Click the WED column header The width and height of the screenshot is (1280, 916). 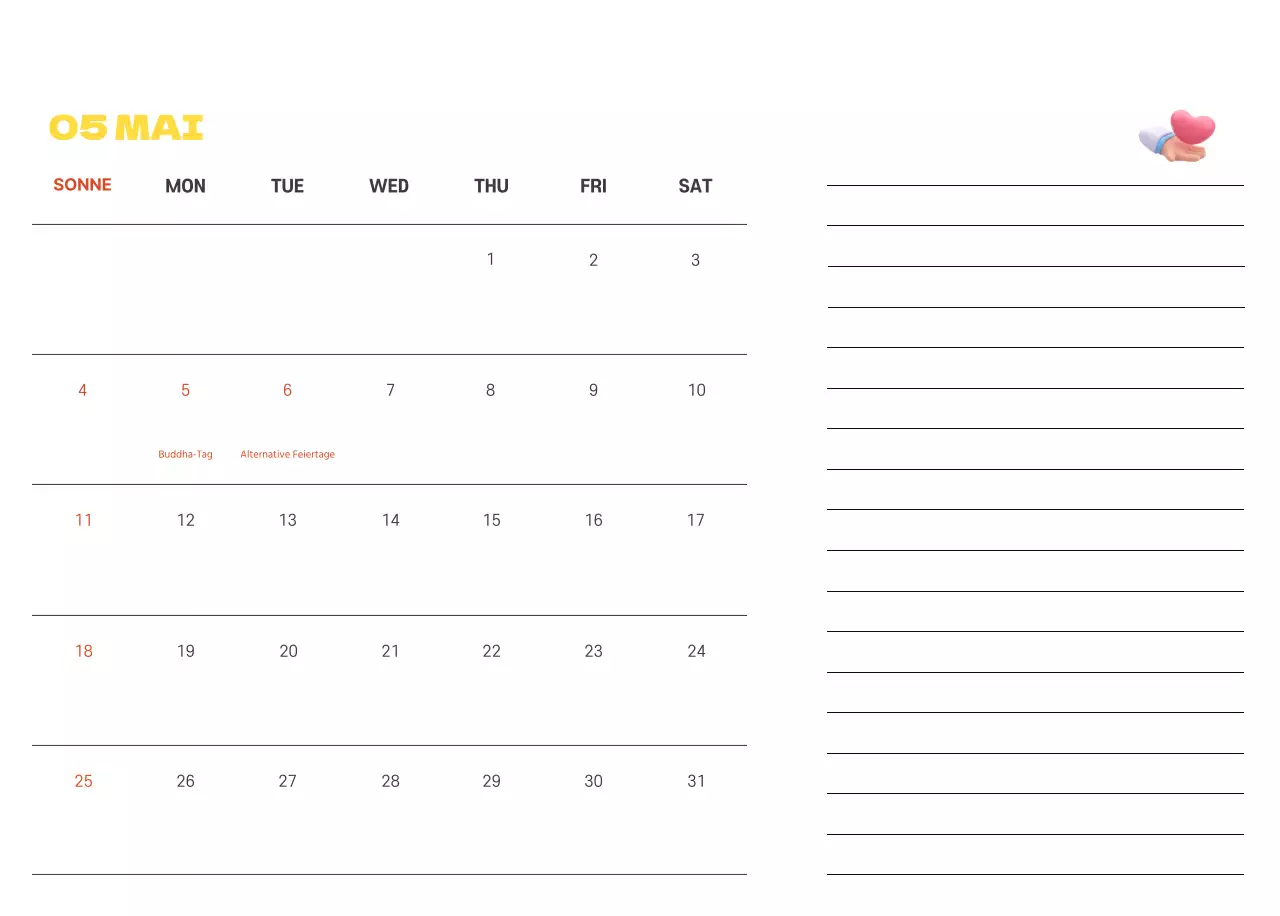coord(389,186)
